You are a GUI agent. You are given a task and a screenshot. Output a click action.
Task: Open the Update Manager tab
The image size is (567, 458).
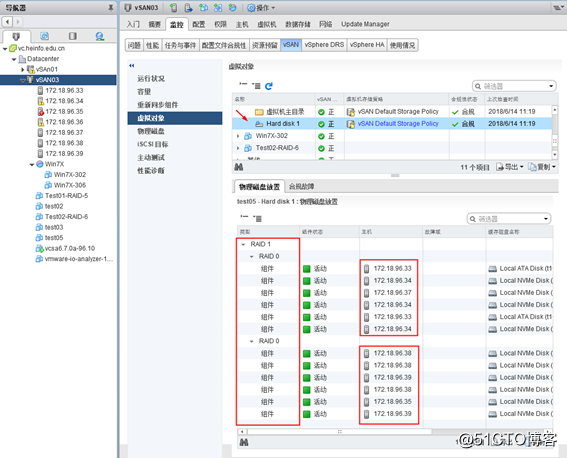click(x=365, y=24)
